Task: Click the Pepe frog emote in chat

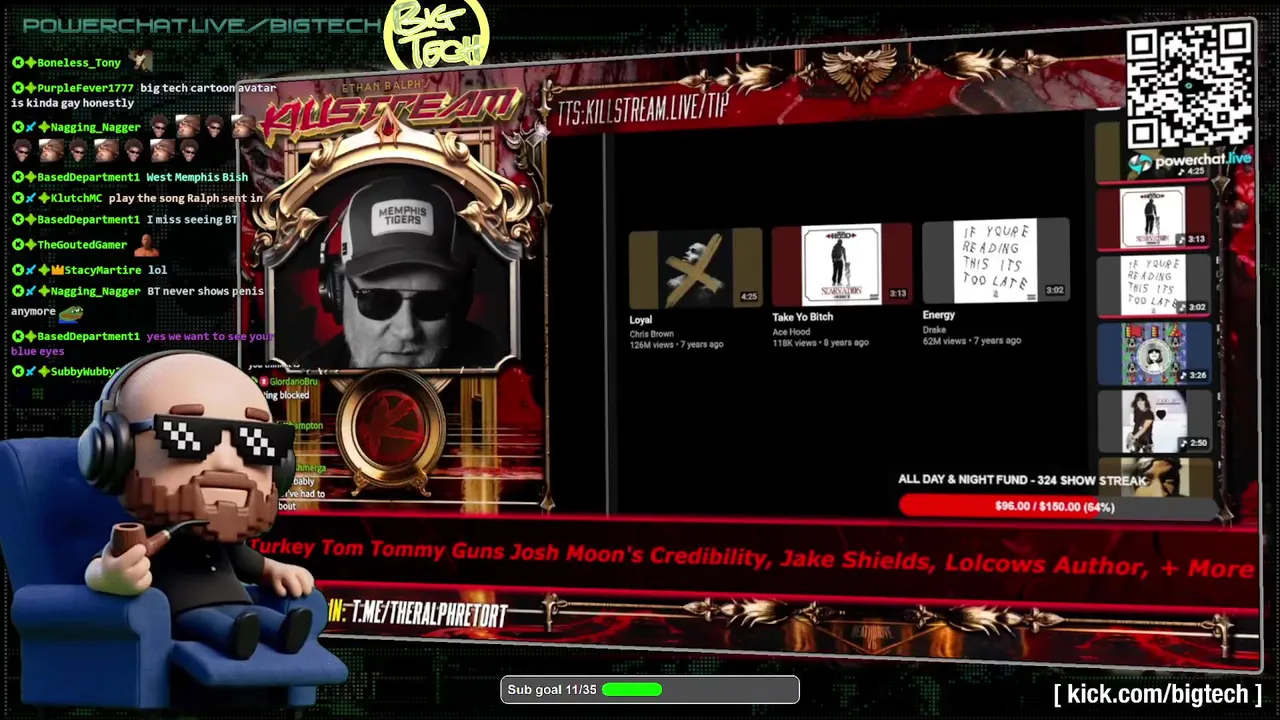Action: click(x=70, y=312)
